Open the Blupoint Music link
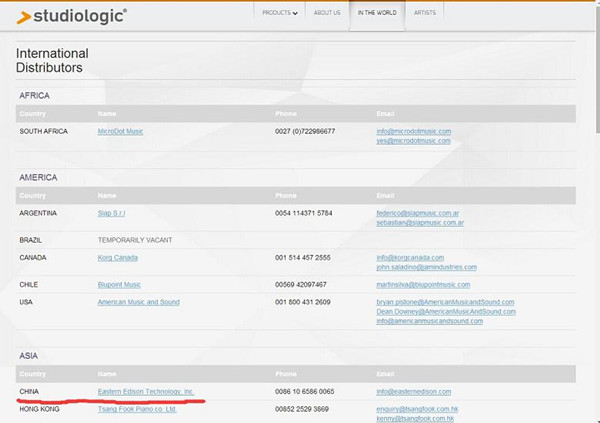600x423 pixels. click(119, 284)
